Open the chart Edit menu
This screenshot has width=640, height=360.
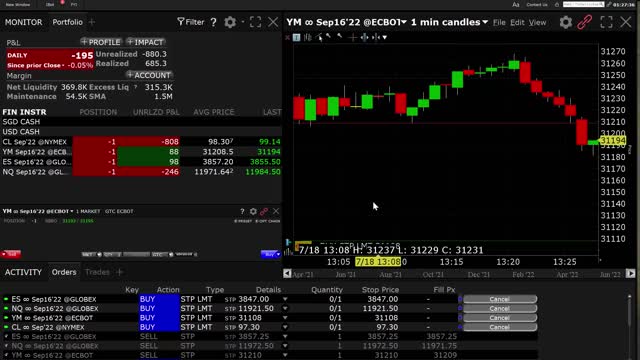pos(517,22)
